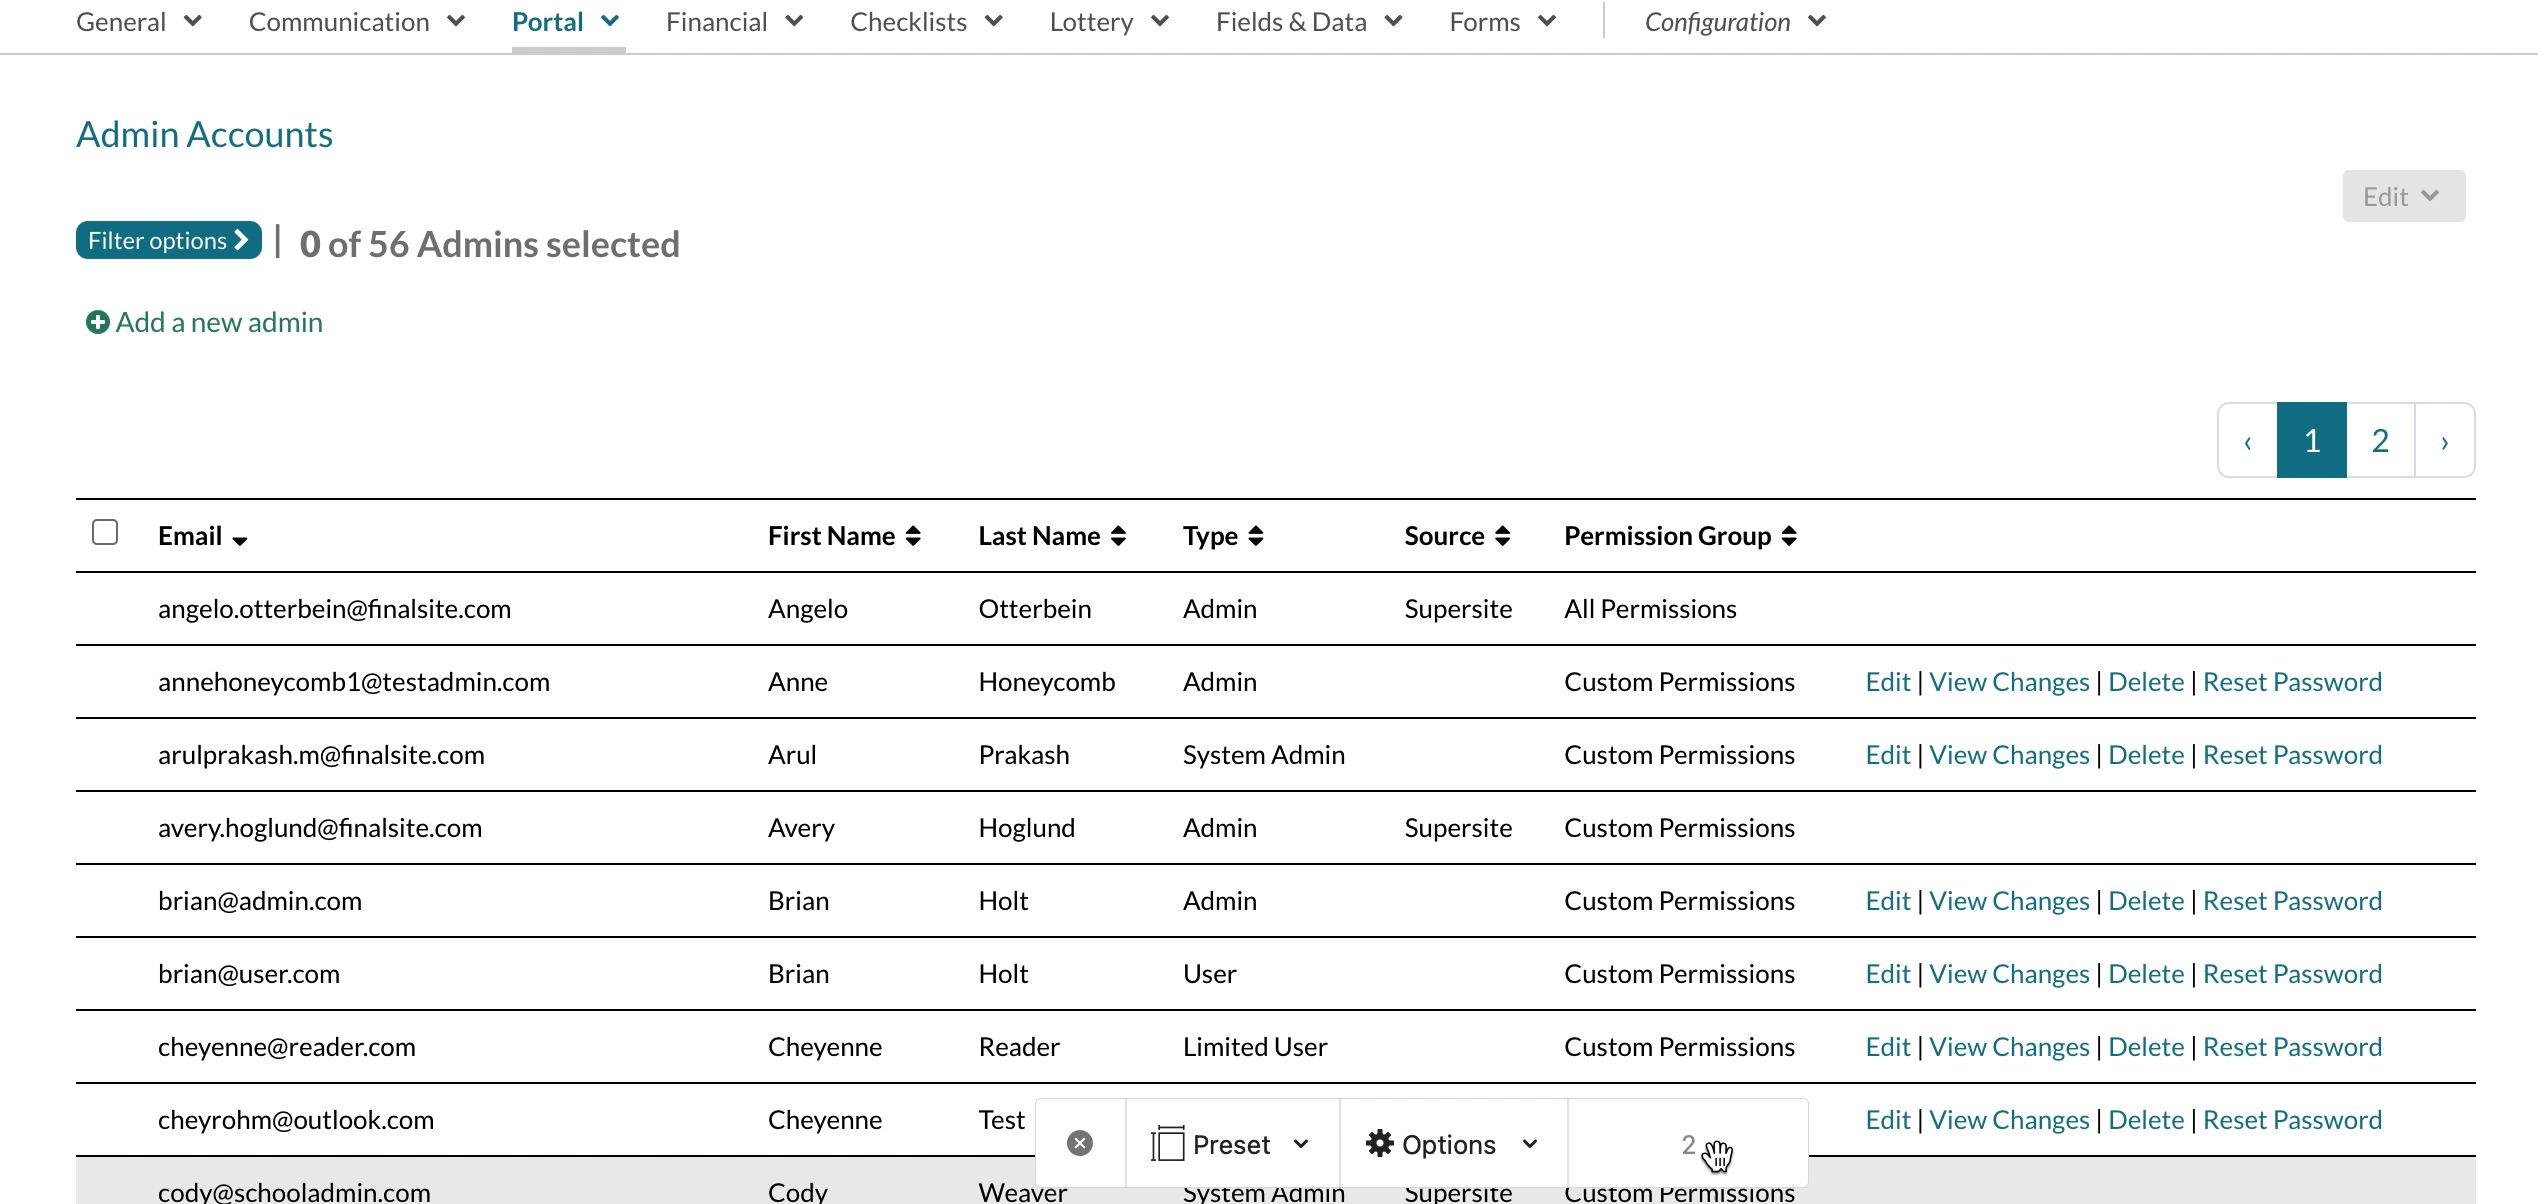Screen dimensions: 2538x1204
Task: Click Reset Password for annehoneycomb1@testadmin.com
Action: [x=2292, y=682]
